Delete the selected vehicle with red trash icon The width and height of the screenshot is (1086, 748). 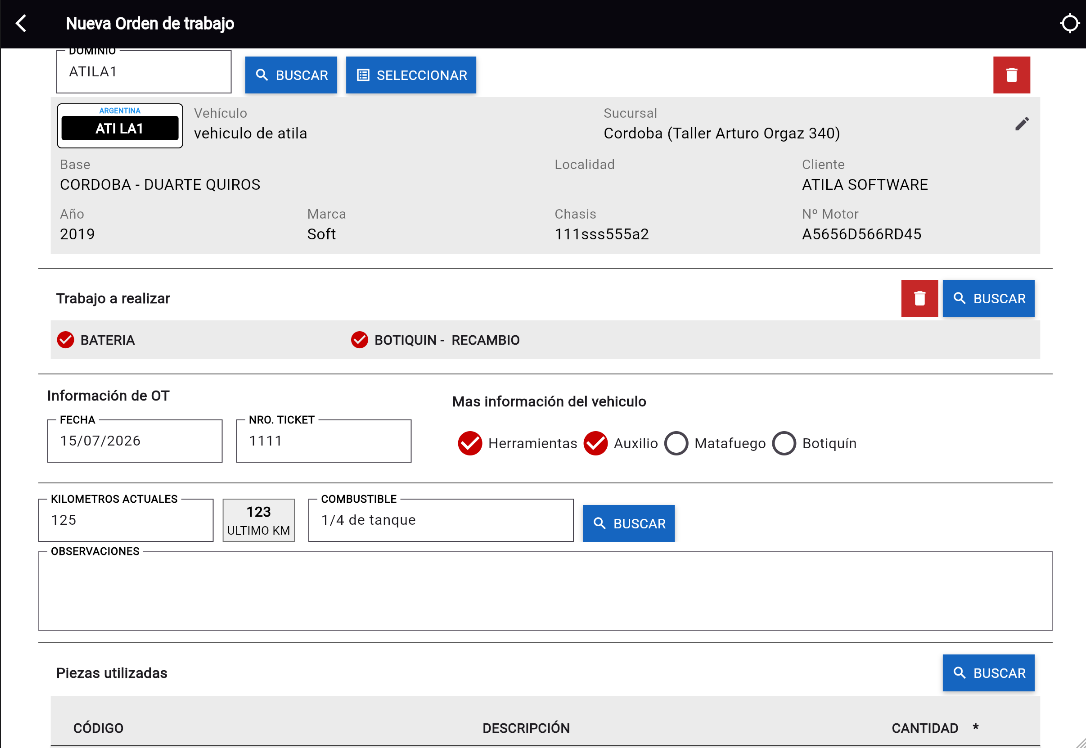coord(1011,75)
